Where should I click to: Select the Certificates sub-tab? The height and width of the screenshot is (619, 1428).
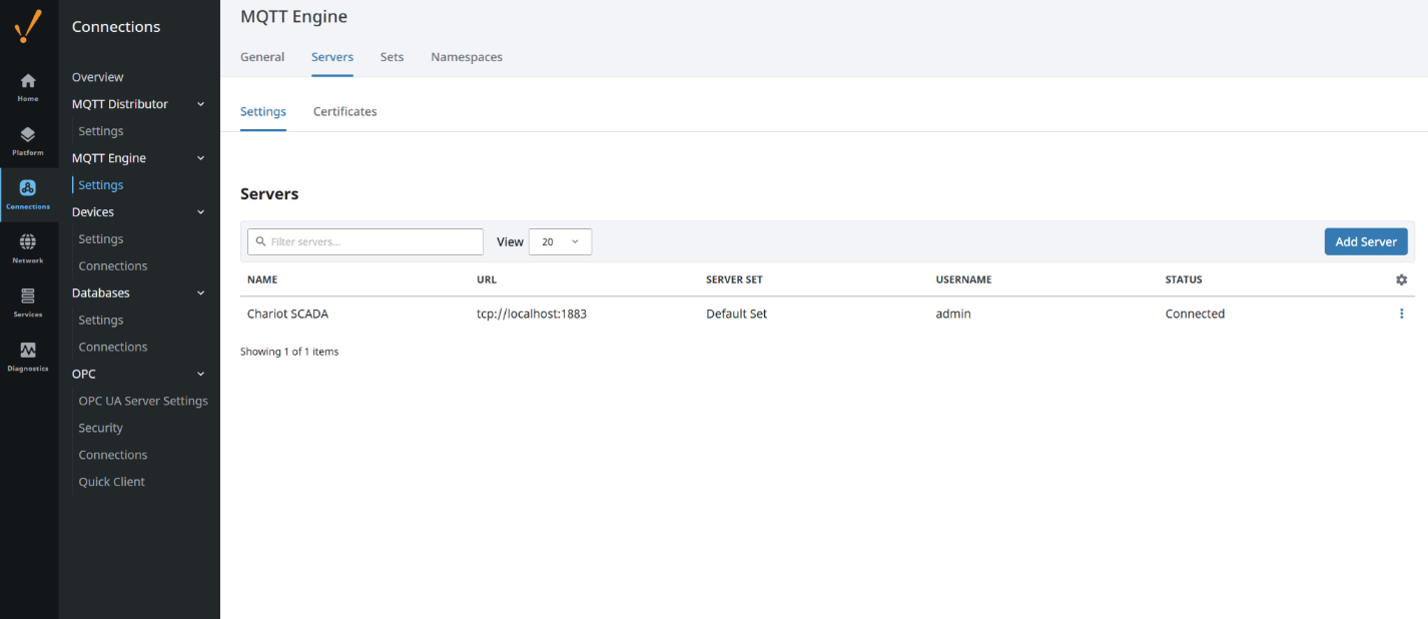pyautogui.click(x=345, y=112)
